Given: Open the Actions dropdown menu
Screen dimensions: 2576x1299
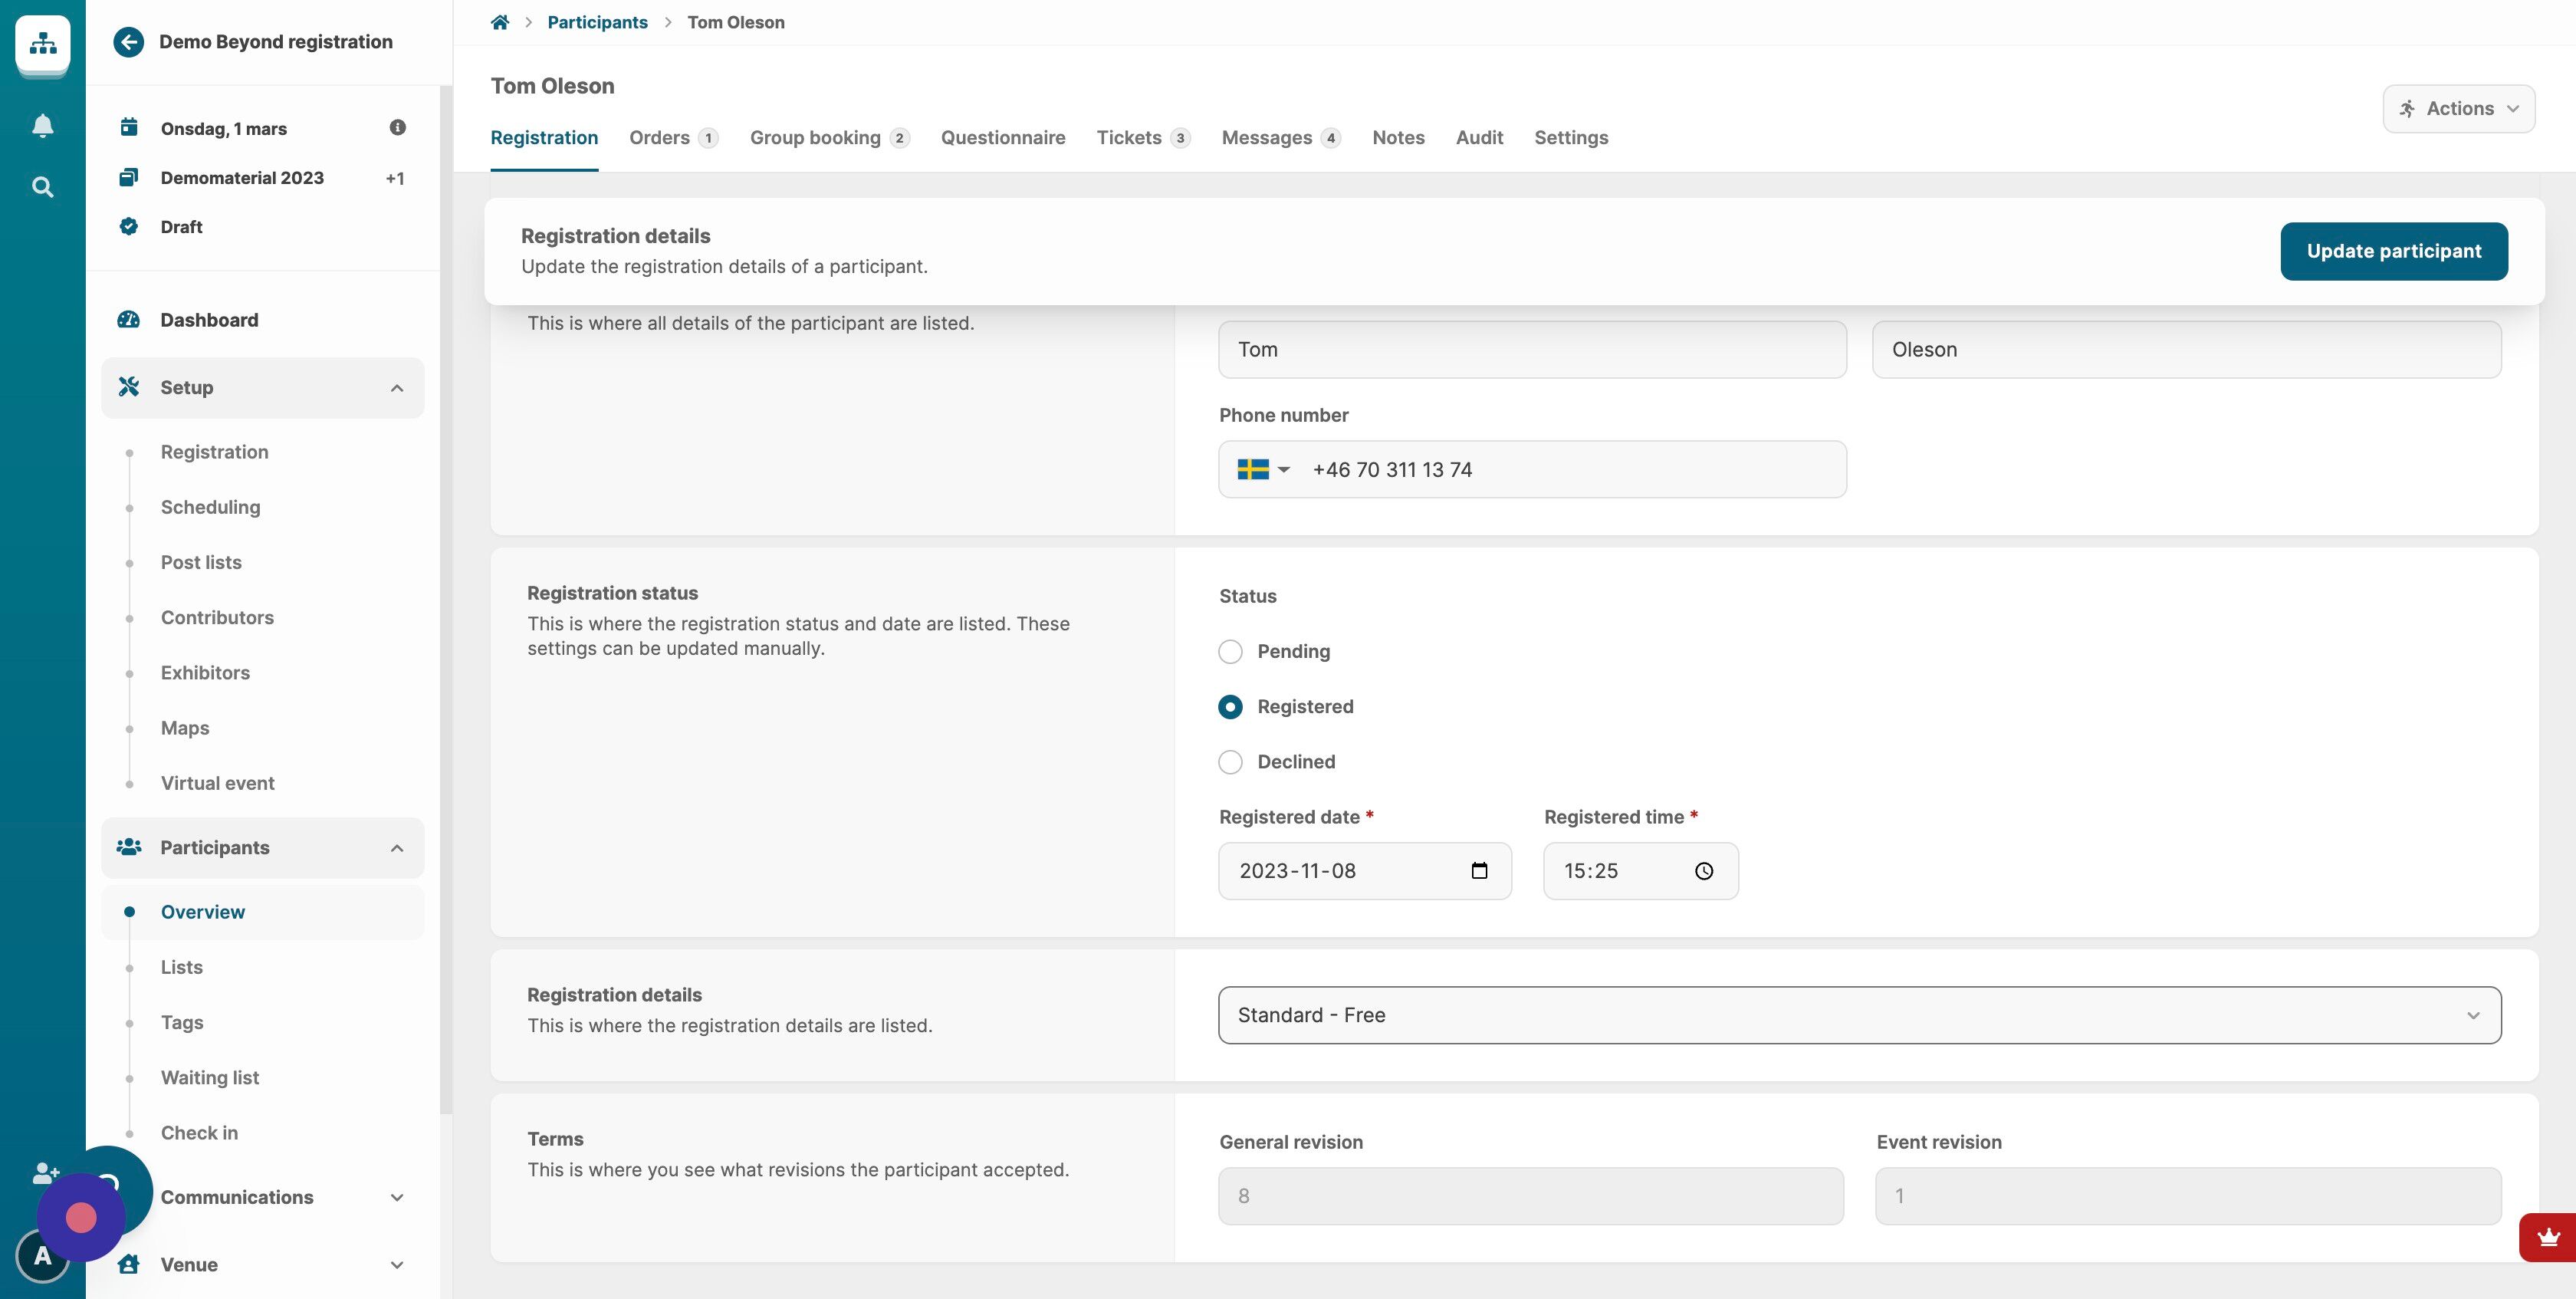Looking at the screenshot, I should [2458, 109].
